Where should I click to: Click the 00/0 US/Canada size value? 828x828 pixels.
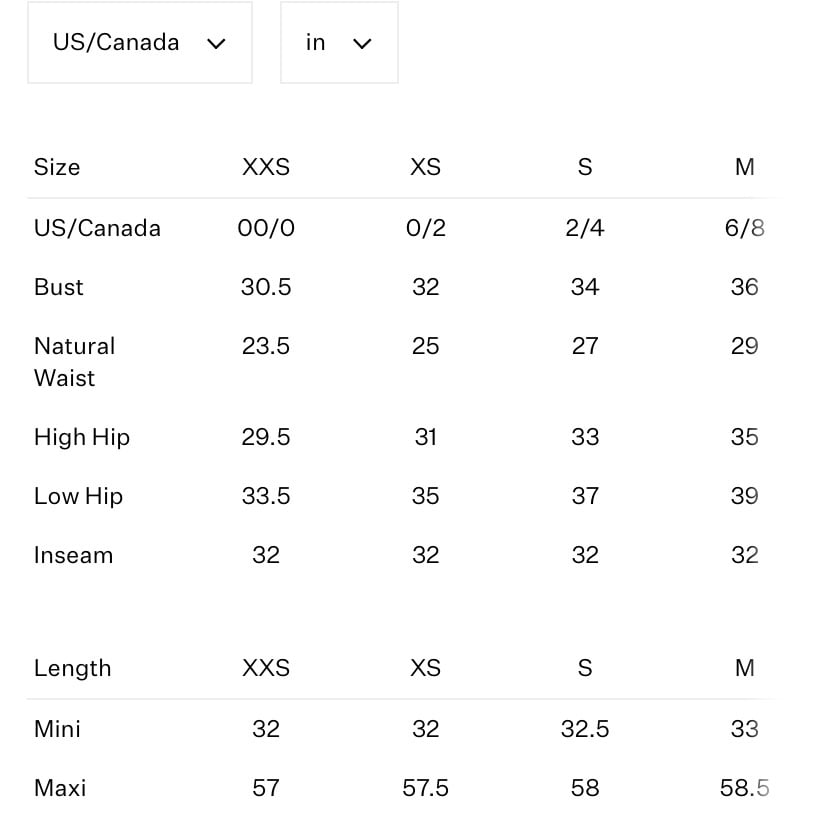point(266,228)
